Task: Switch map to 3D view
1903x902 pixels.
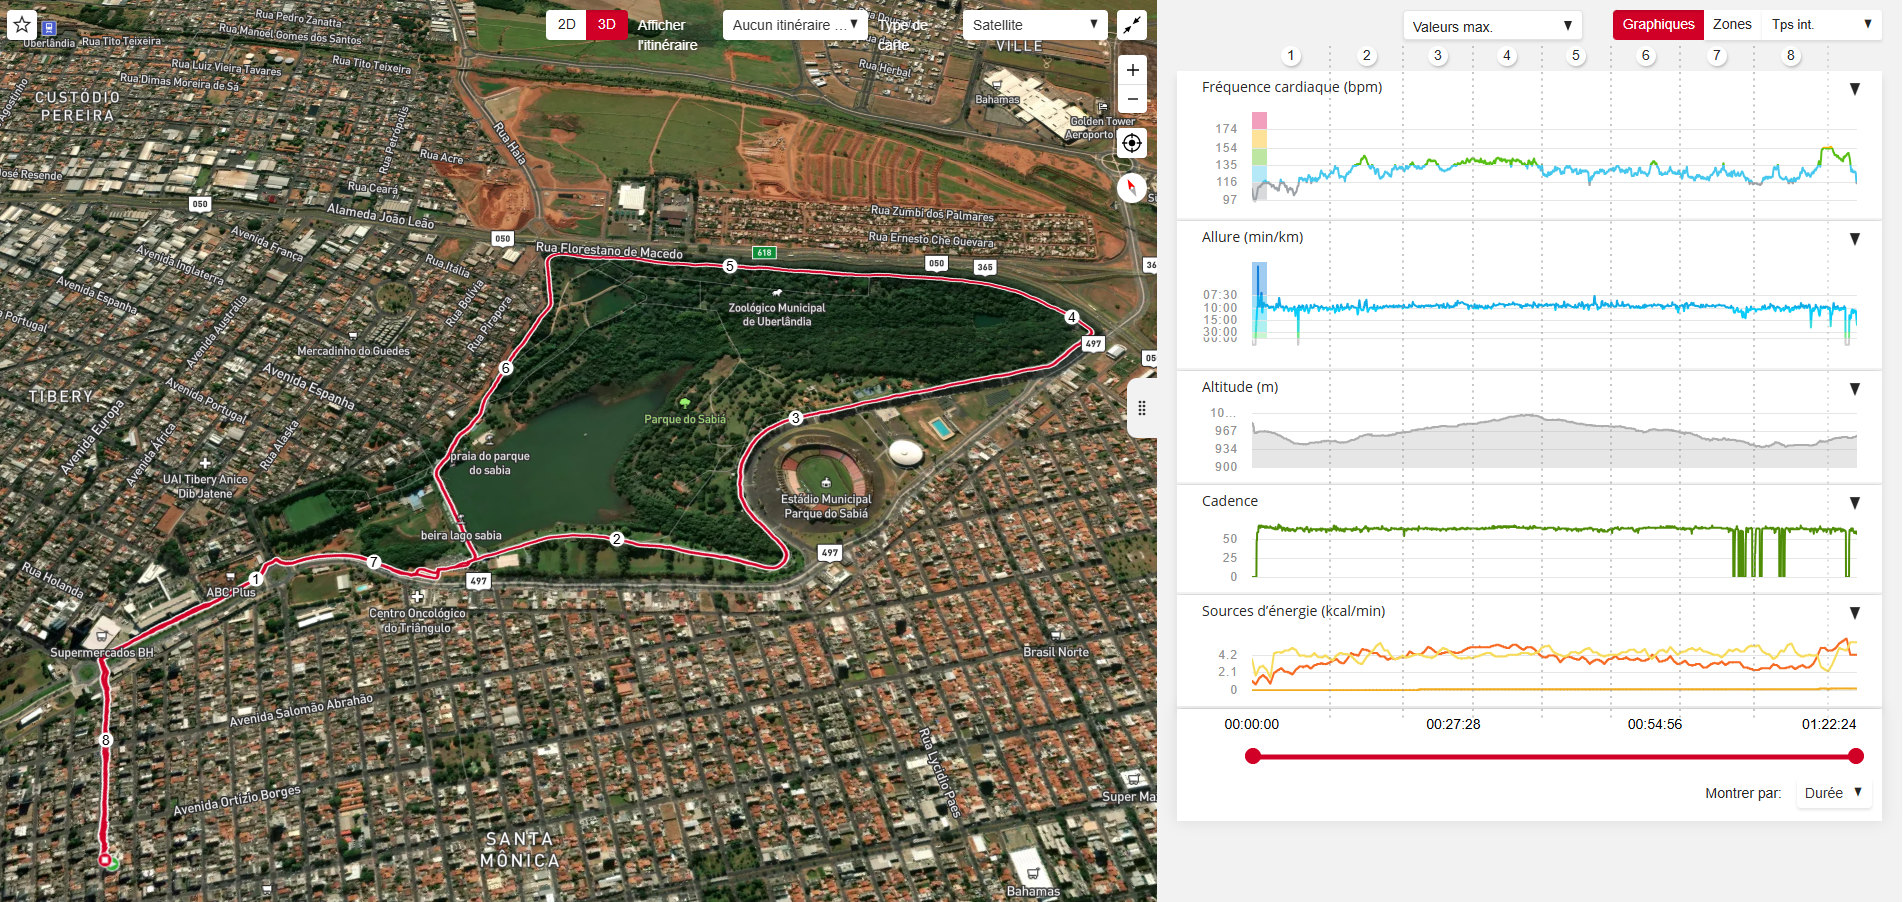Action: [607, 25]
